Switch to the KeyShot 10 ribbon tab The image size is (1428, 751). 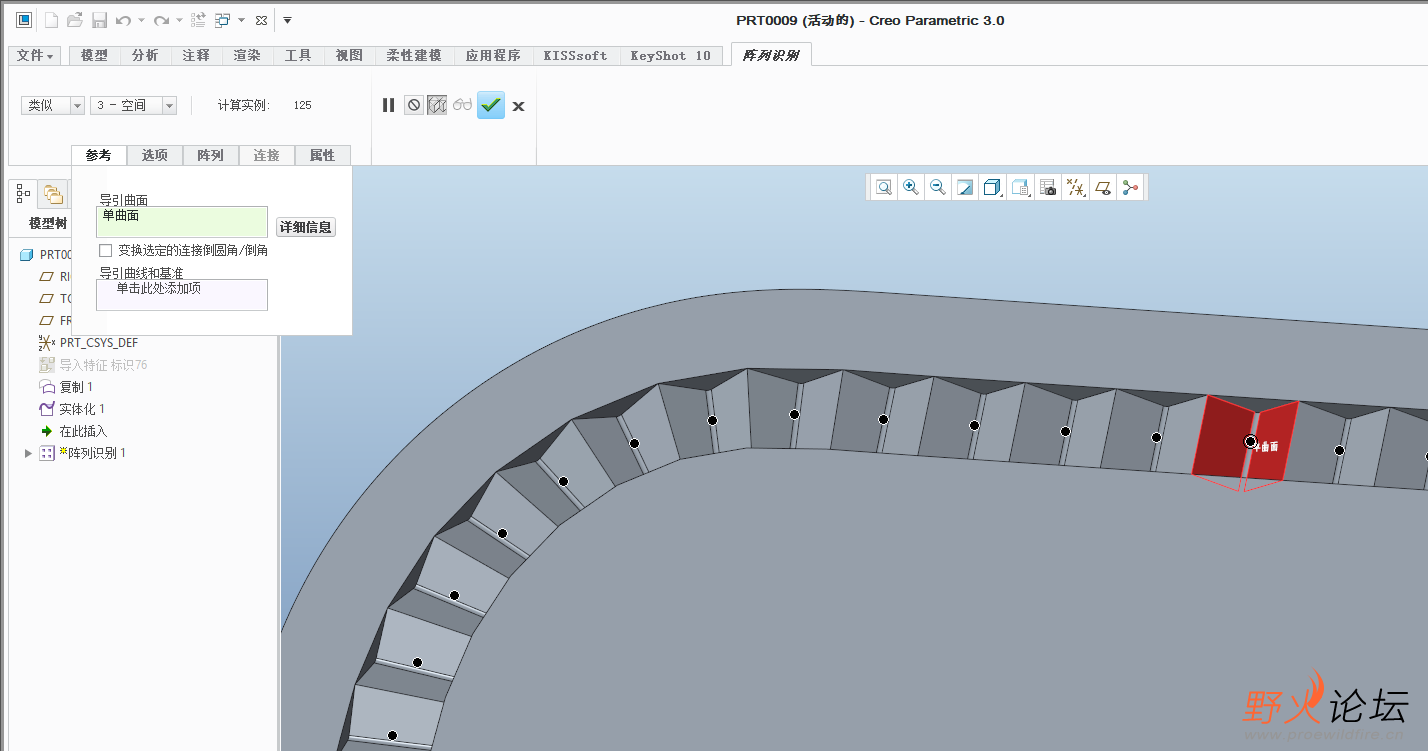(x=670, y=56)
